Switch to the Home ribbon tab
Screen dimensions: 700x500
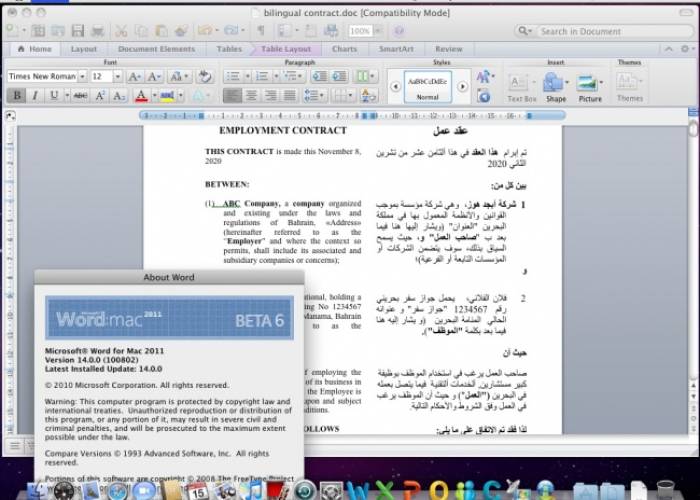pos(34,49)
